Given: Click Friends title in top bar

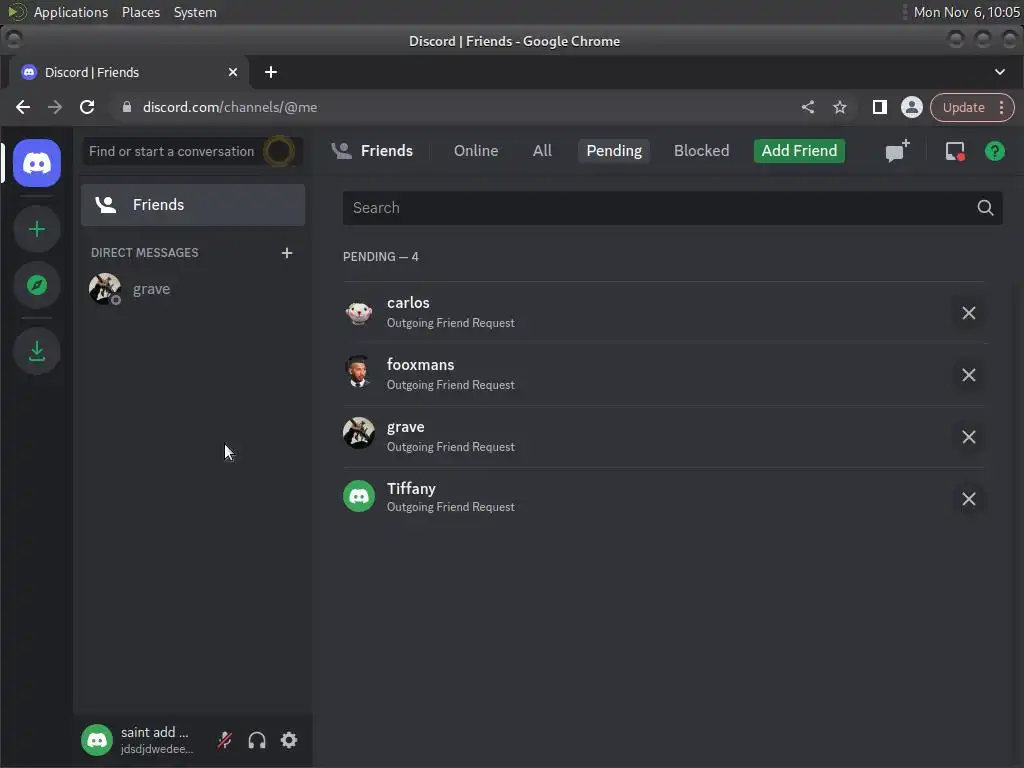Looking at the screenshot, I should [387, 151].
